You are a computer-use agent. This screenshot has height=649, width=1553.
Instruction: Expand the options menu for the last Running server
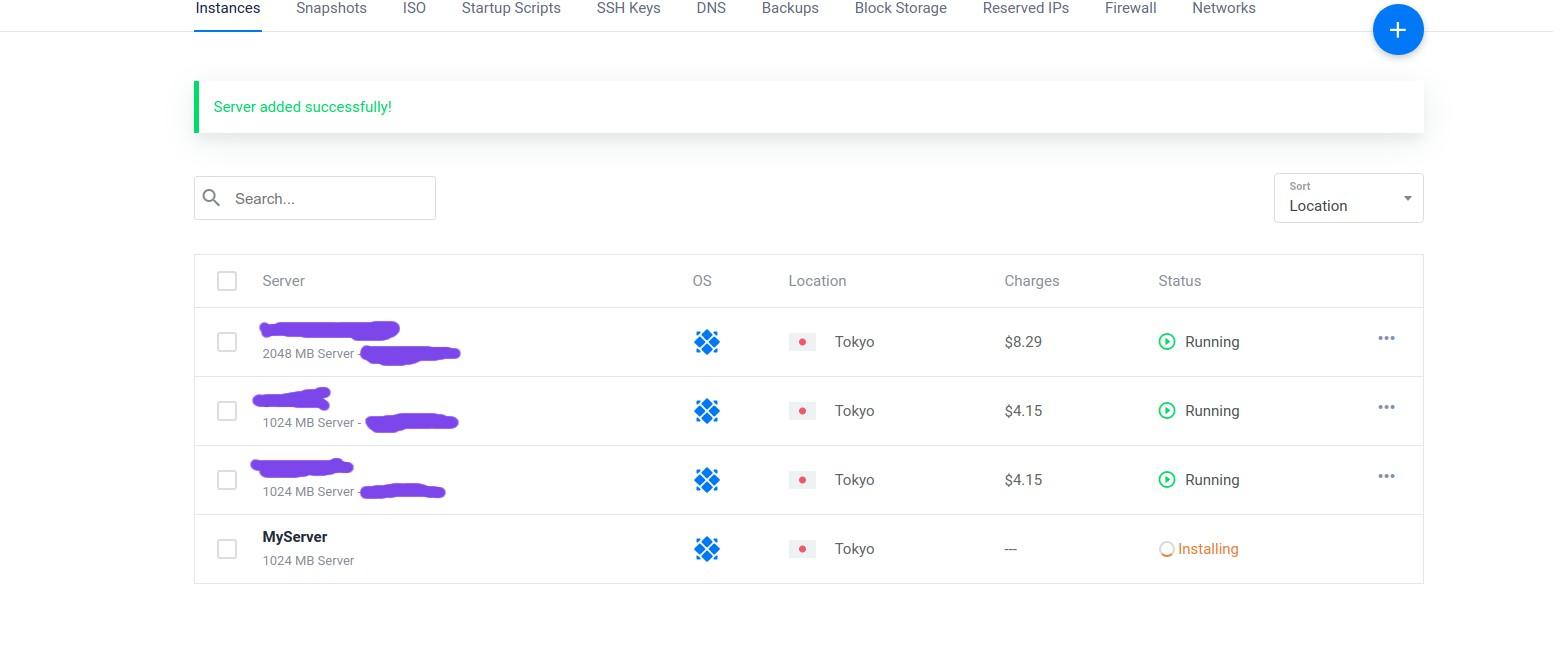(1386, 477)
